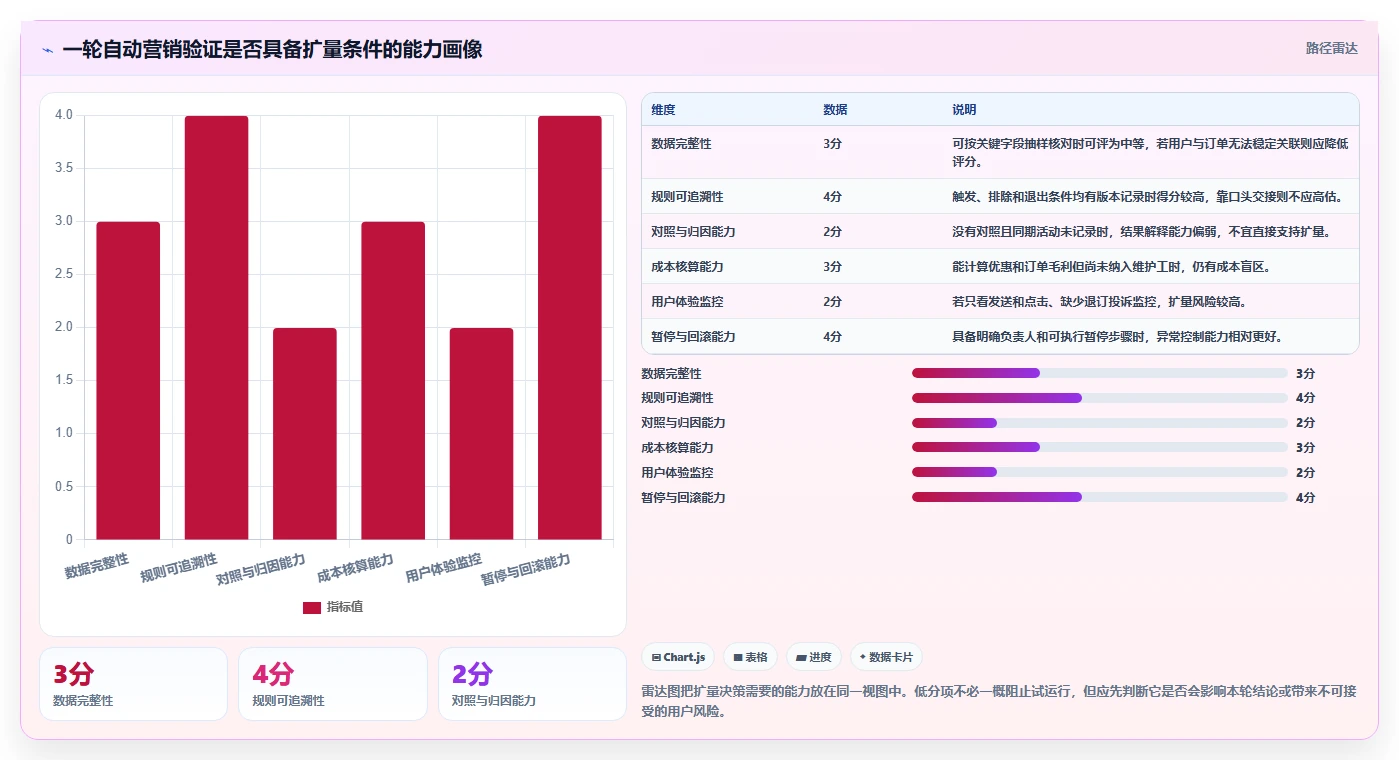The image size is (1399, 760).
Task: Click the 成本核算能力 progress bar
Action: [1100, 447]
